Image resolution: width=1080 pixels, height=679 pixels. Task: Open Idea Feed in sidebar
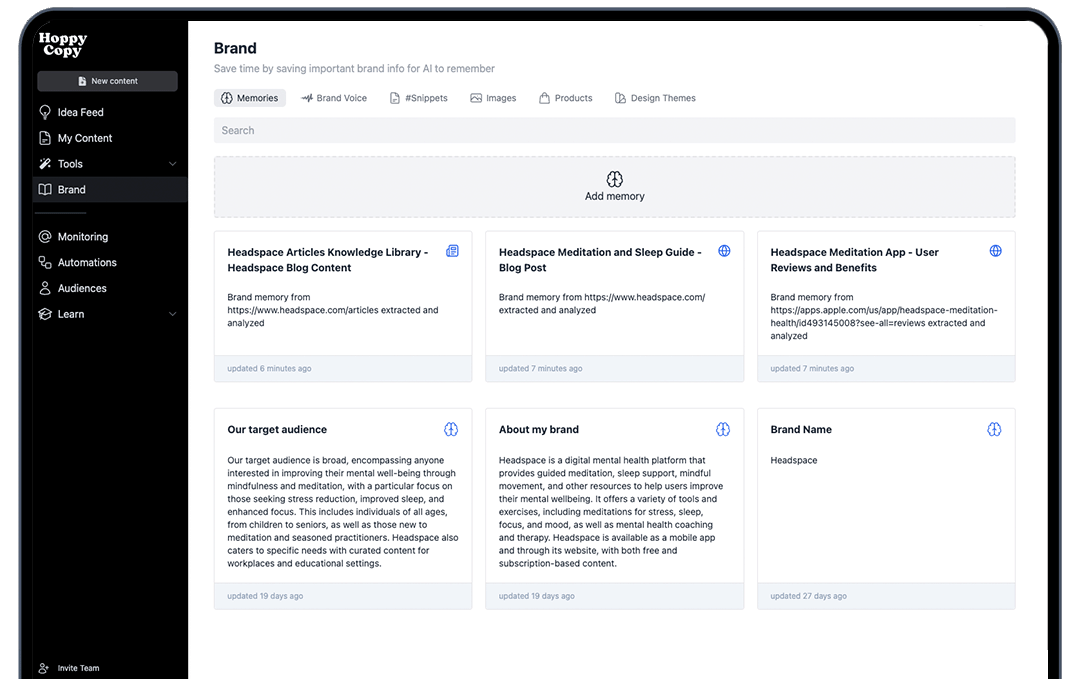[81, 112]
